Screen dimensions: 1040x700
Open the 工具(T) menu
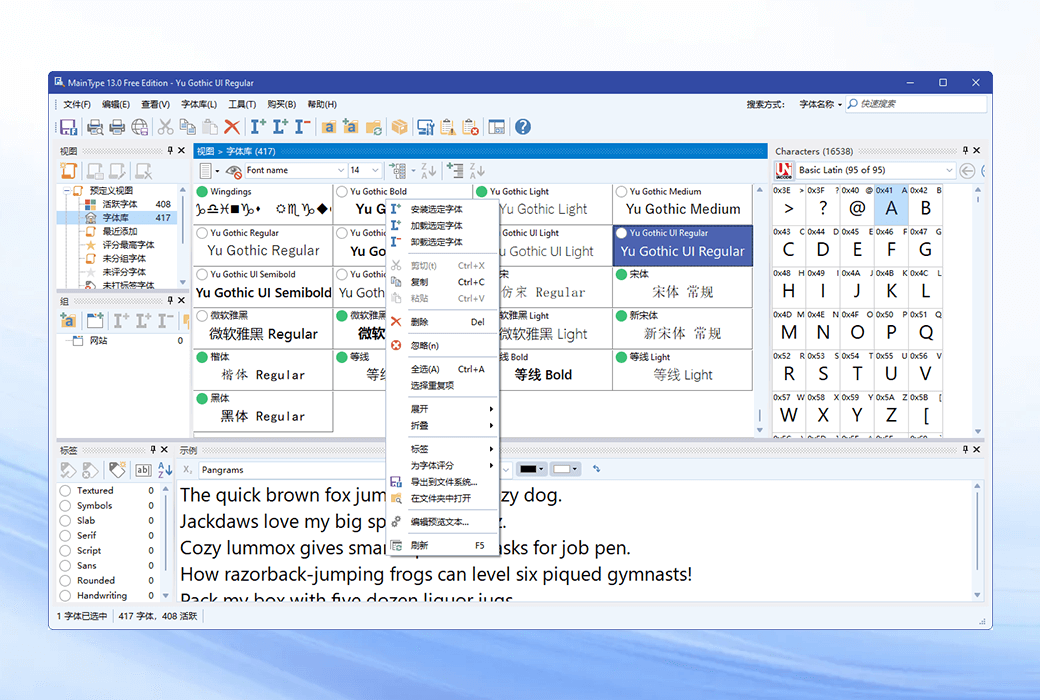point(242,104)
